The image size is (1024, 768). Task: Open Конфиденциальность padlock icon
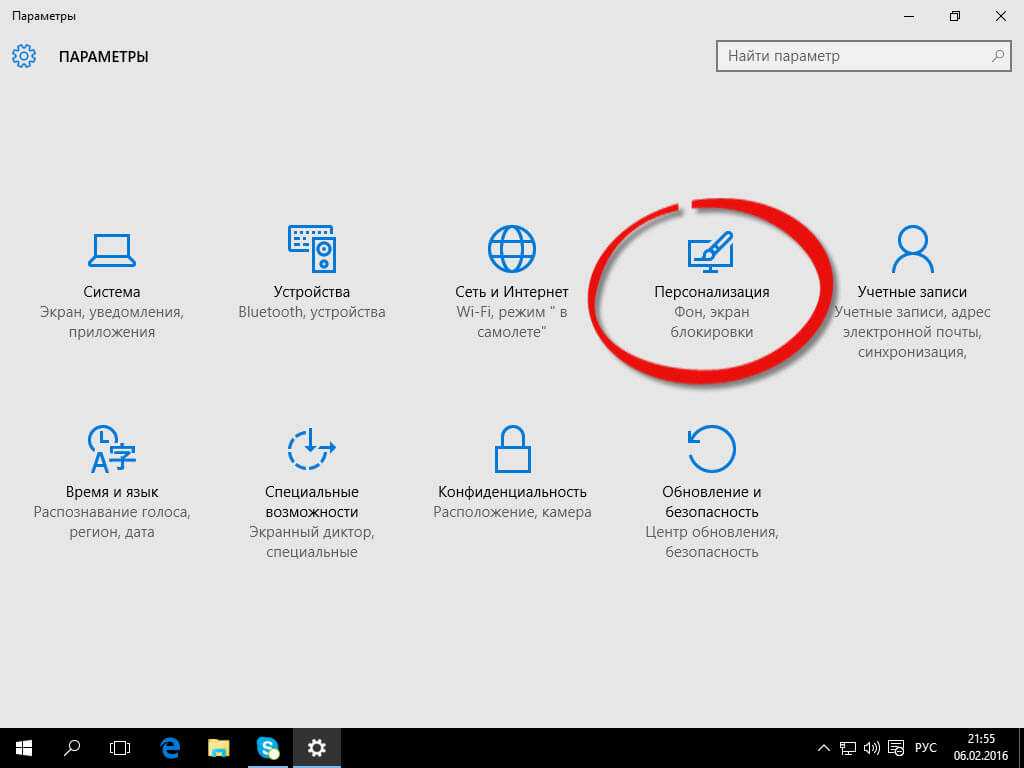pos(511,448)
